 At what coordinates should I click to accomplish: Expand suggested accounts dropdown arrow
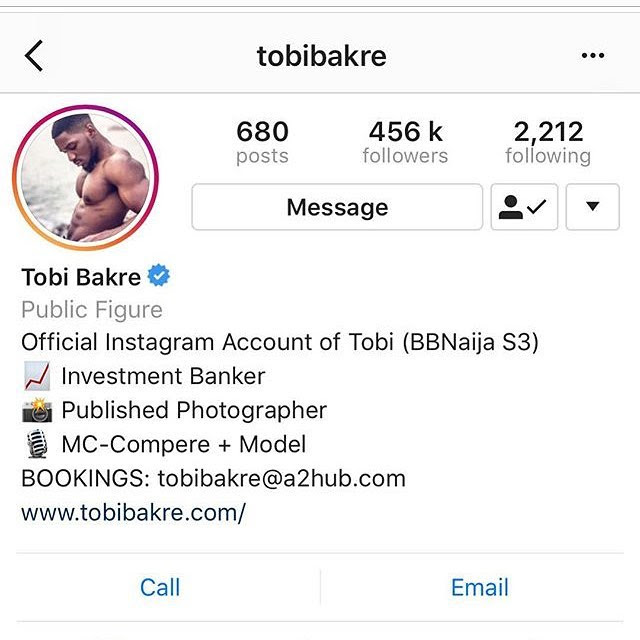593,207
